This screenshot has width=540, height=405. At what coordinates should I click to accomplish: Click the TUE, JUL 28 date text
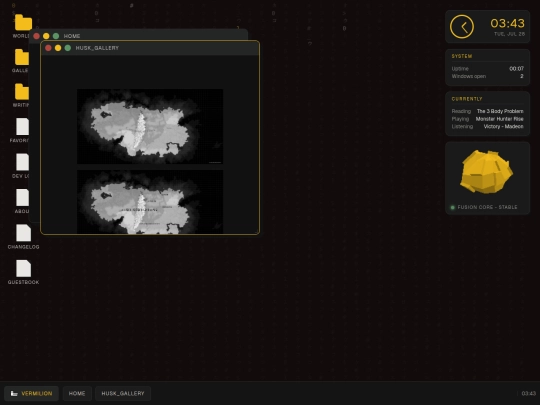point(509,34)
